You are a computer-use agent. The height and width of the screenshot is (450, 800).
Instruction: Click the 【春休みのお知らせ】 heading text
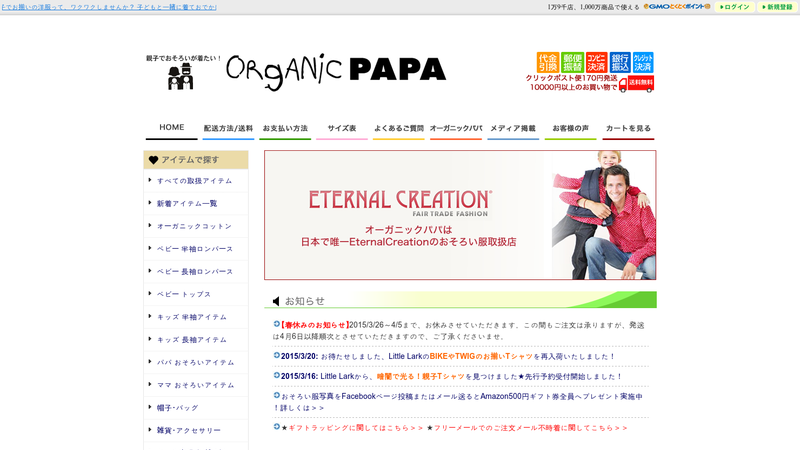click(314, 325)
